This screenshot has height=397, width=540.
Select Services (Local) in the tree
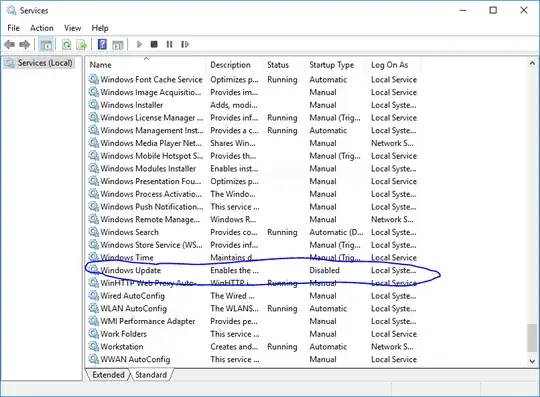(x=45, y=63)
